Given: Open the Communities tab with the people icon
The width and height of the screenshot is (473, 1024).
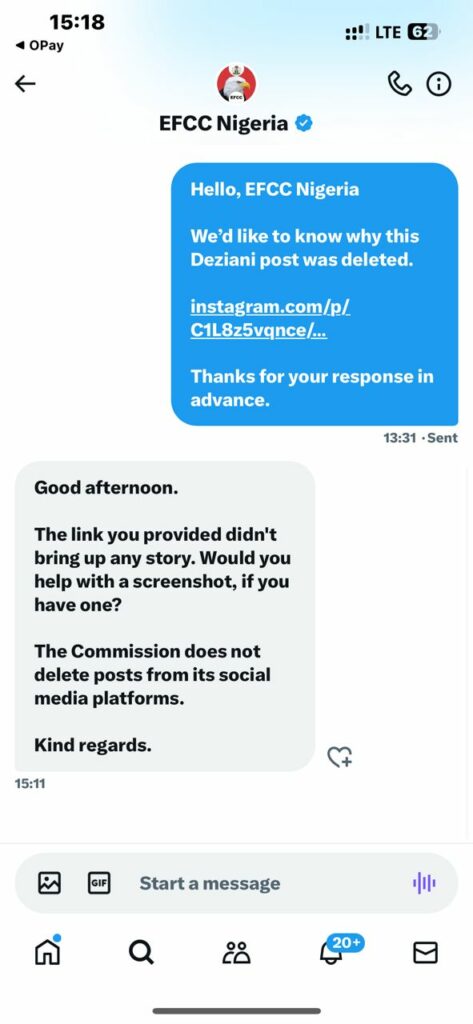Looking at the screenshot, I should [x=236, y=953].
